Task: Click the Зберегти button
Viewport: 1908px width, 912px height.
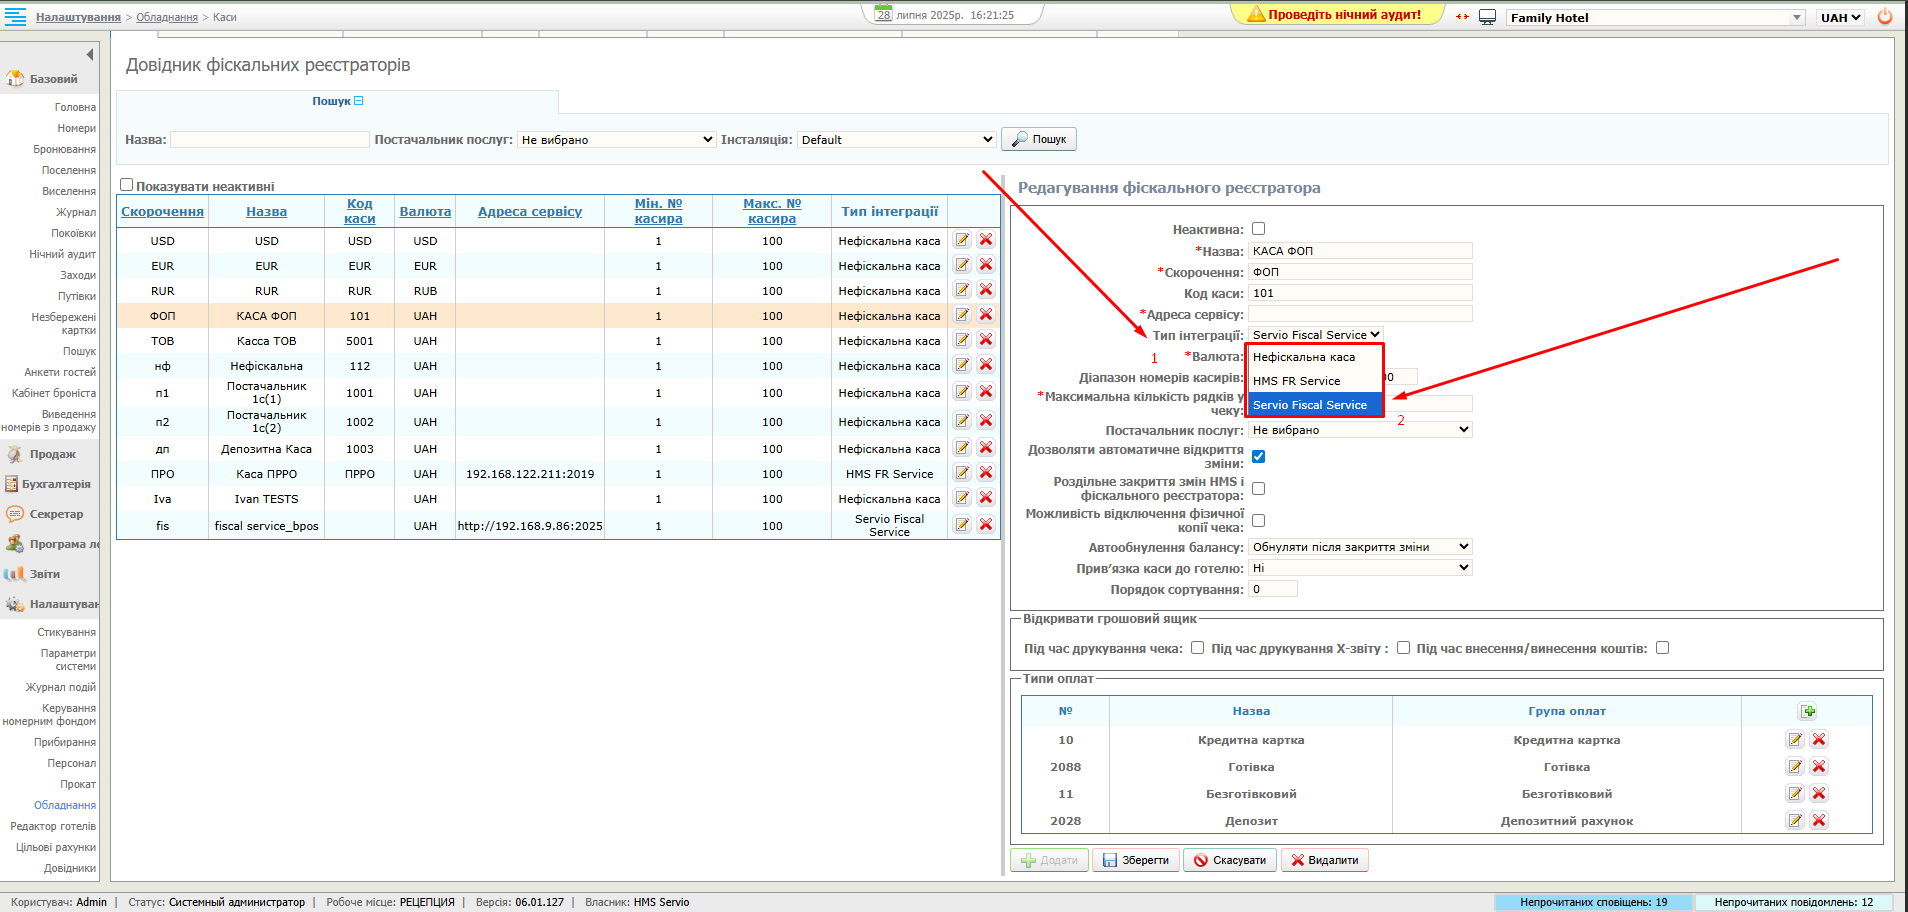Action: [x=1136, y=860]
